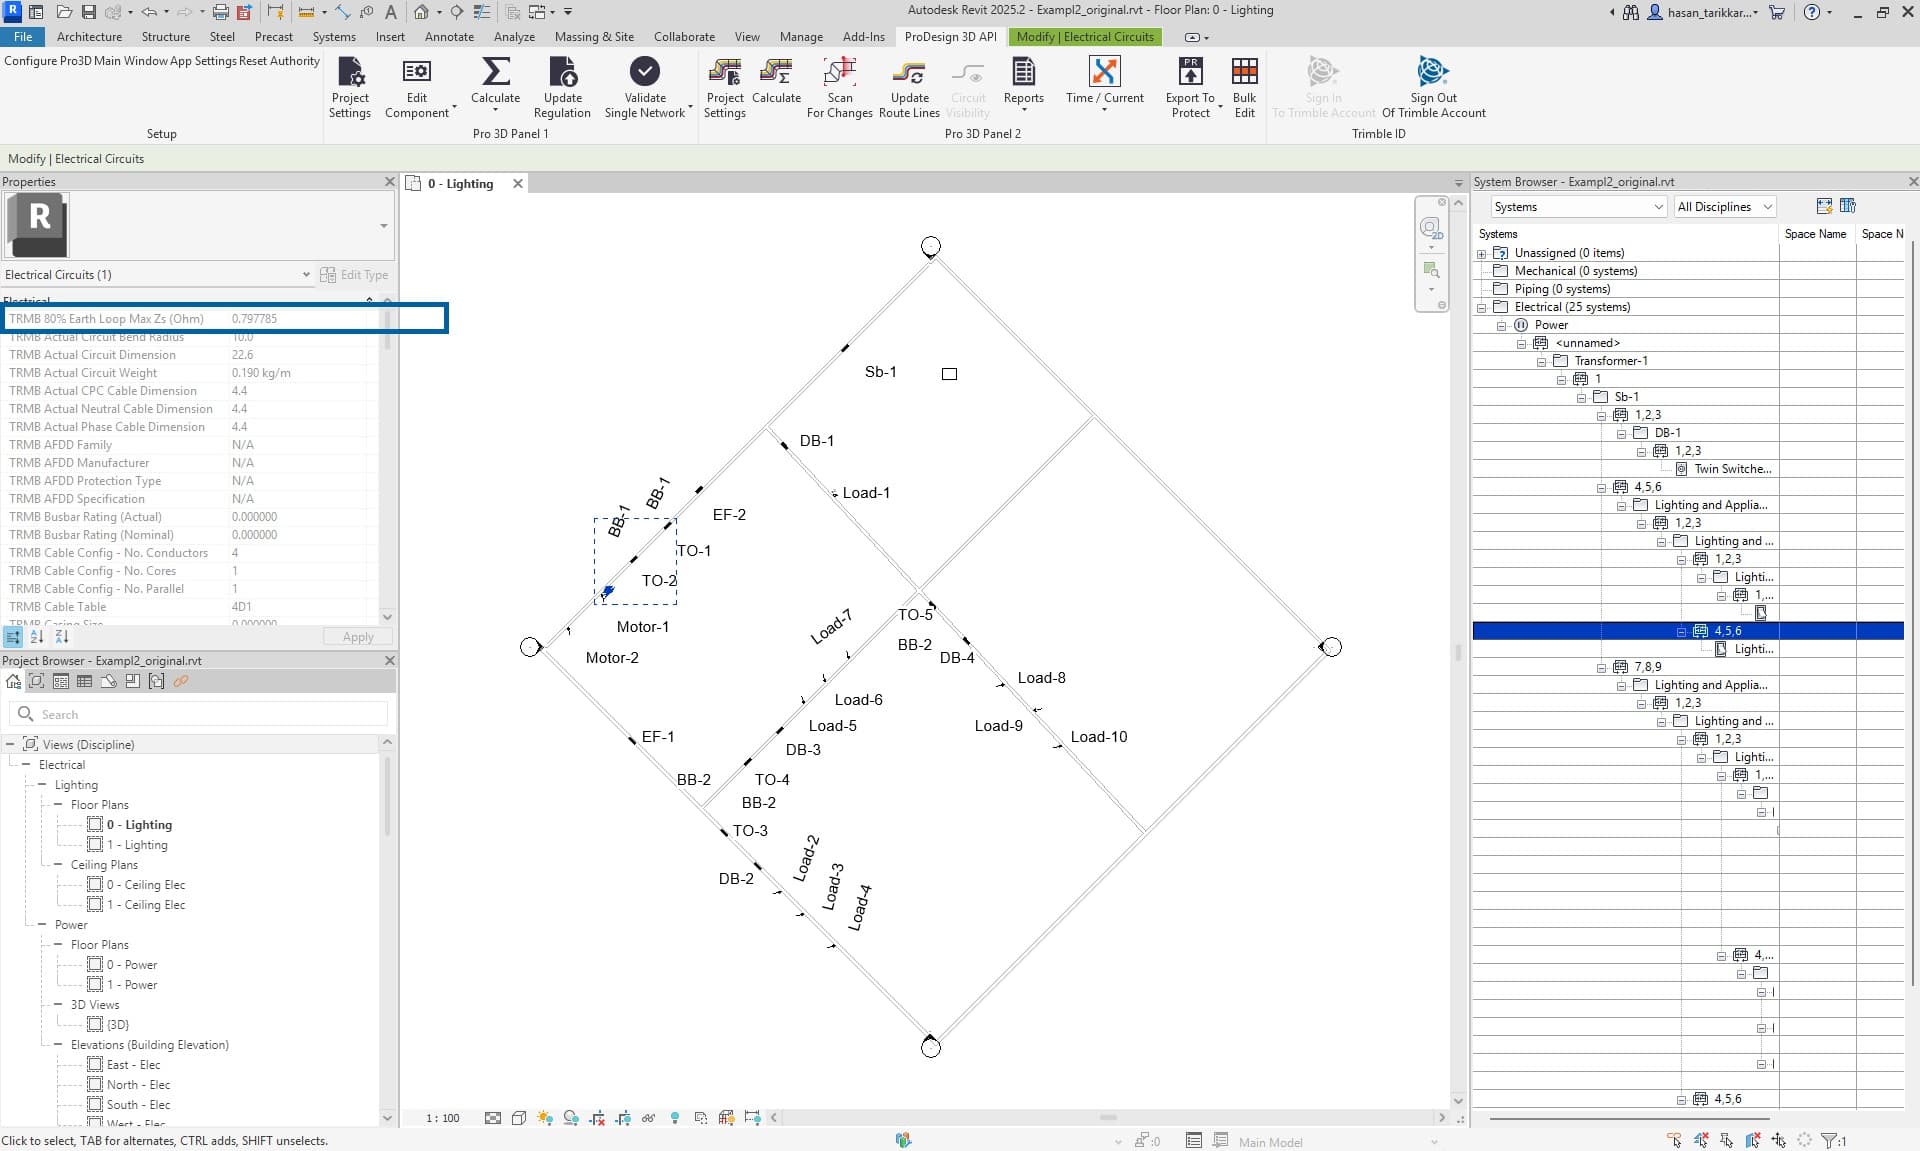
Task: Click Update Route Lines icon
Action: click(908, 72)
